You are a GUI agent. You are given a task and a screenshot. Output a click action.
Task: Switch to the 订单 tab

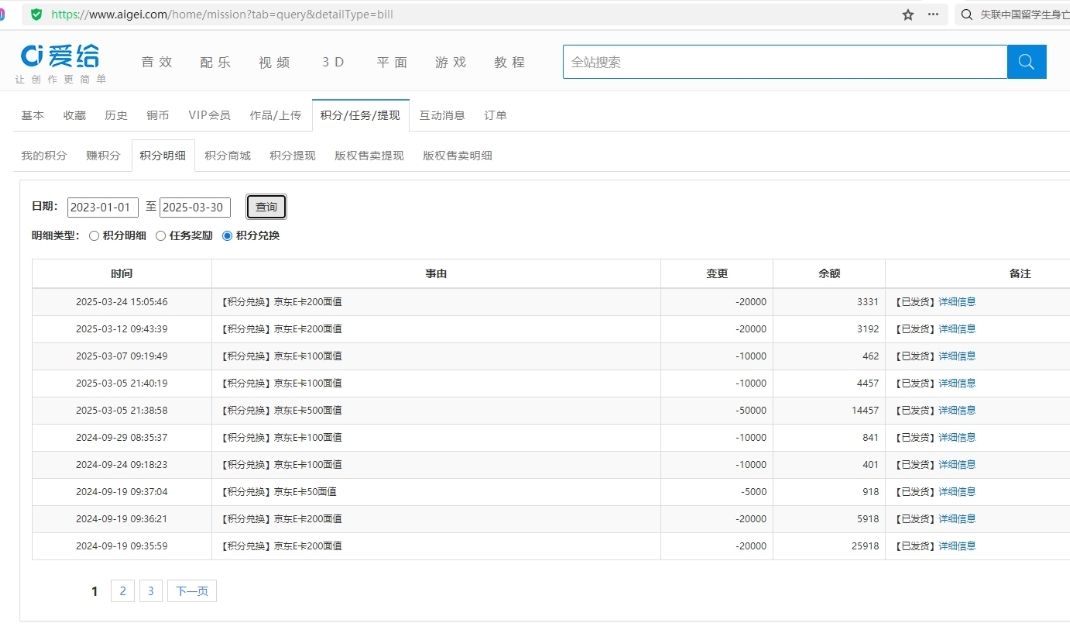click(x=495, y=115)
